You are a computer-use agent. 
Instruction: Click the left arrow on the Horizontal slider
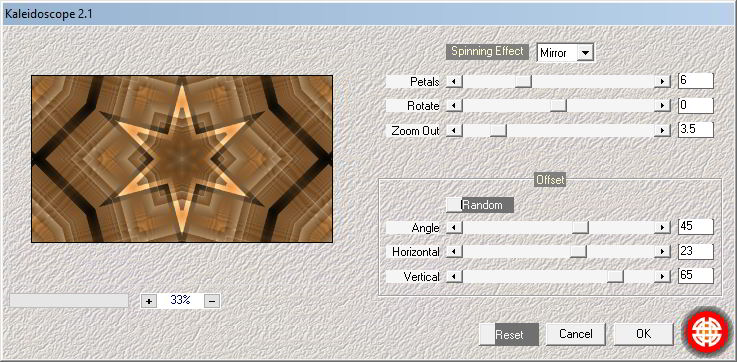point(454,252)
